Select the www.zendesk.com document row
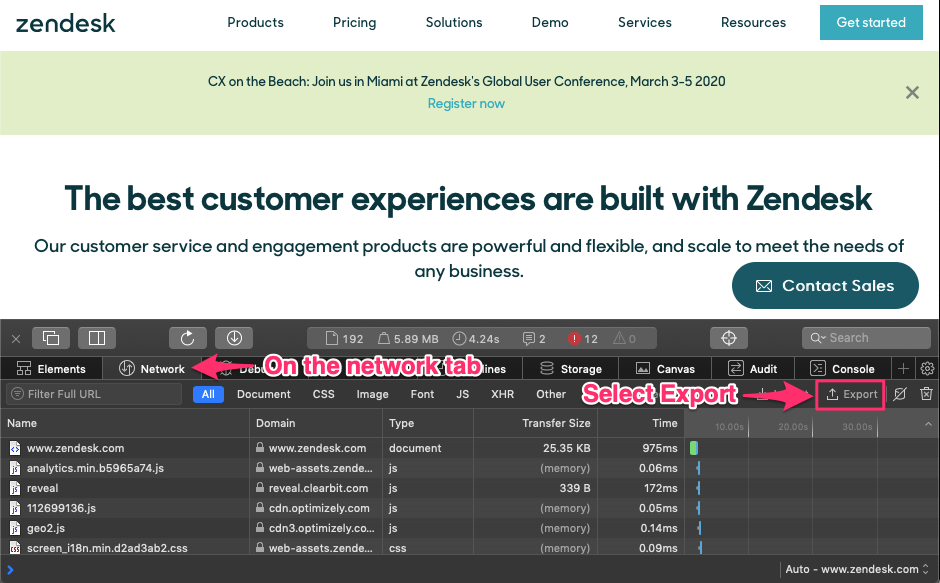This screenshot has width=940, height=583. [x=470, y=448]
